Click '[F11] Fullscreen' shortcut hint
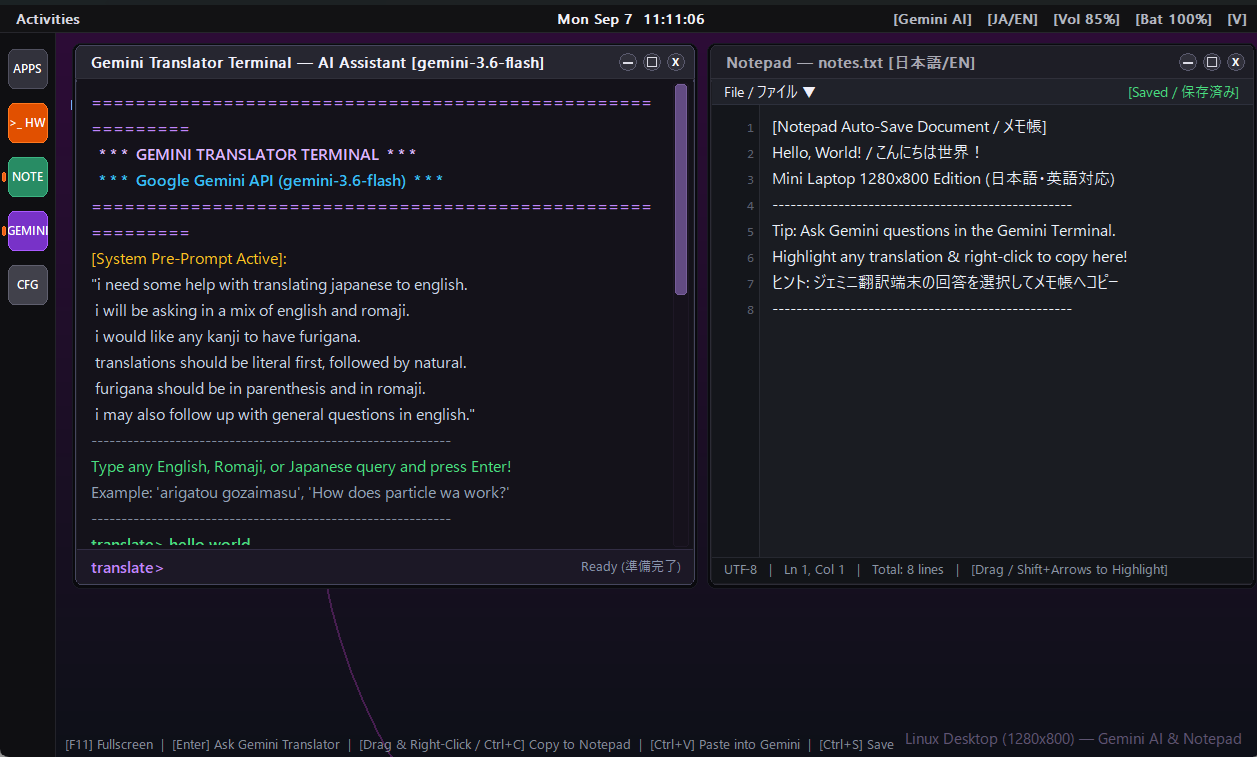Viewport: 1257px width, 757px height. click(109, 745)
